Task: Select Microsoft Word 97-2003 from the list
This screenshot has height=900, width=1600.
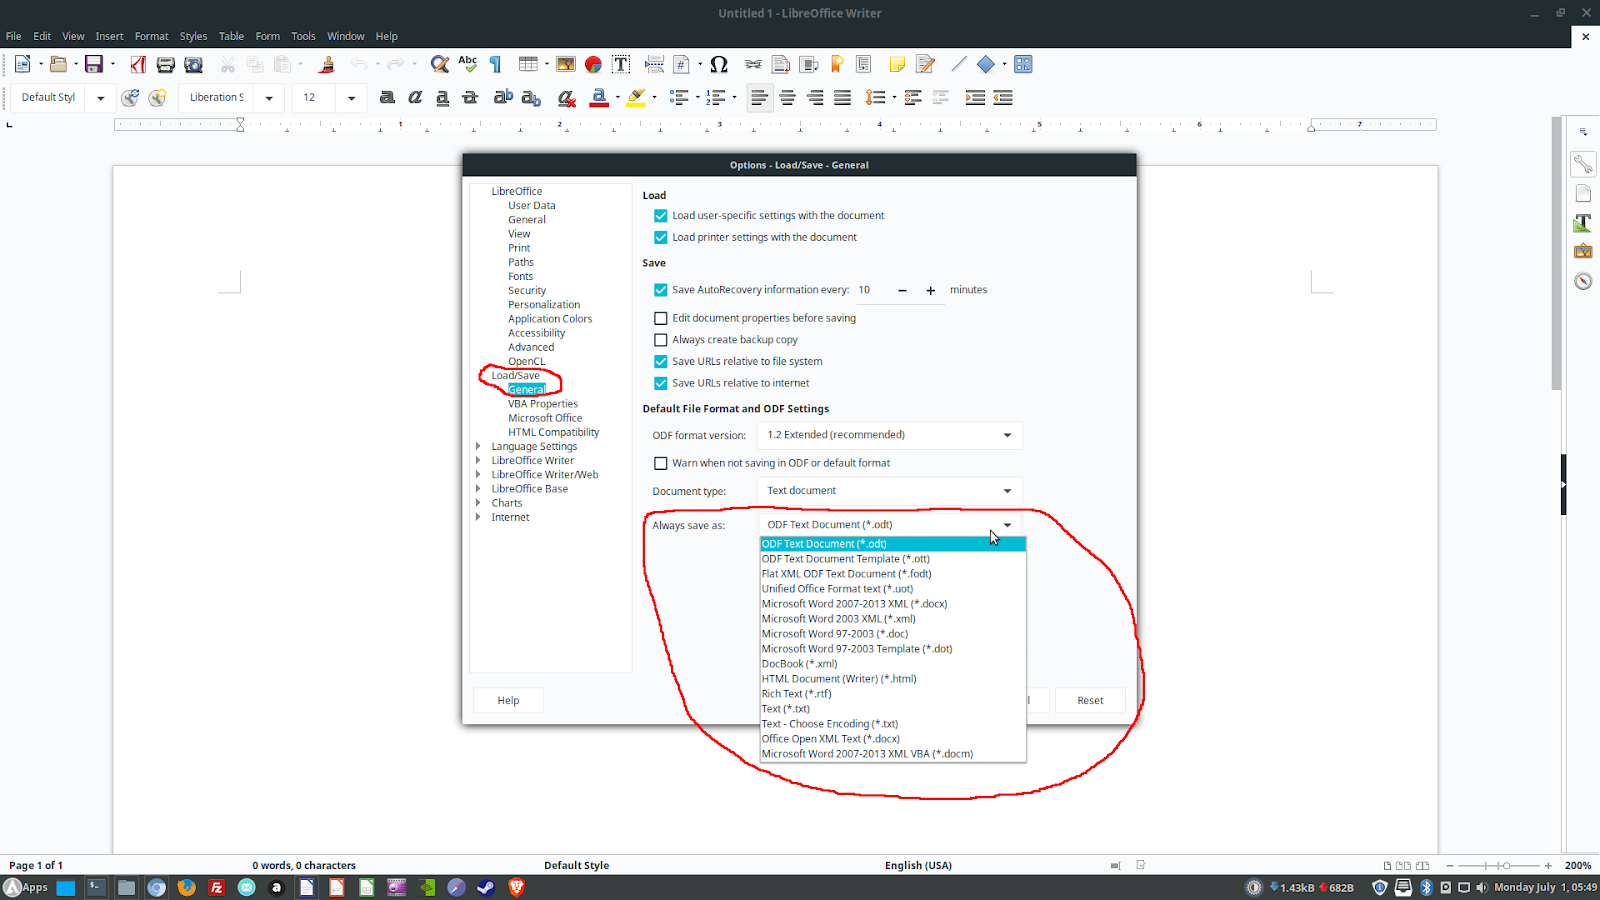Action: pyautogui.click(x=832, y=633)
